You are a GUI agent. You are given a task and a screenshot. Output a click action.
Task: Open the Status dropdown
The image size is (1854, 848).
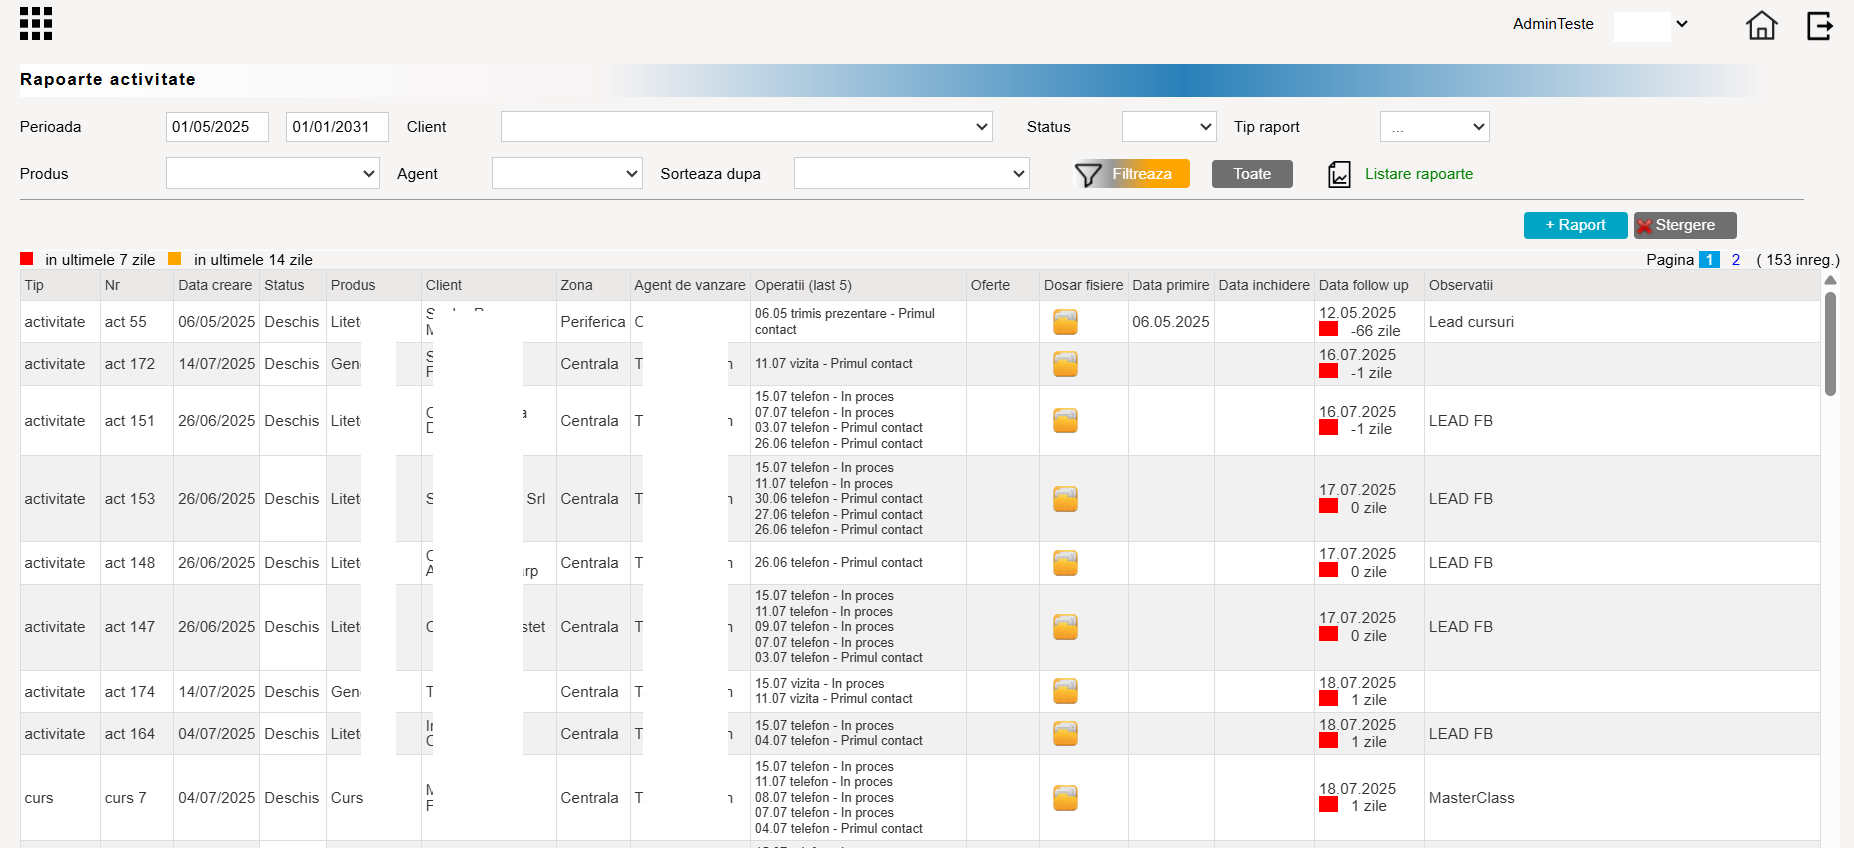click(1169, 127)
